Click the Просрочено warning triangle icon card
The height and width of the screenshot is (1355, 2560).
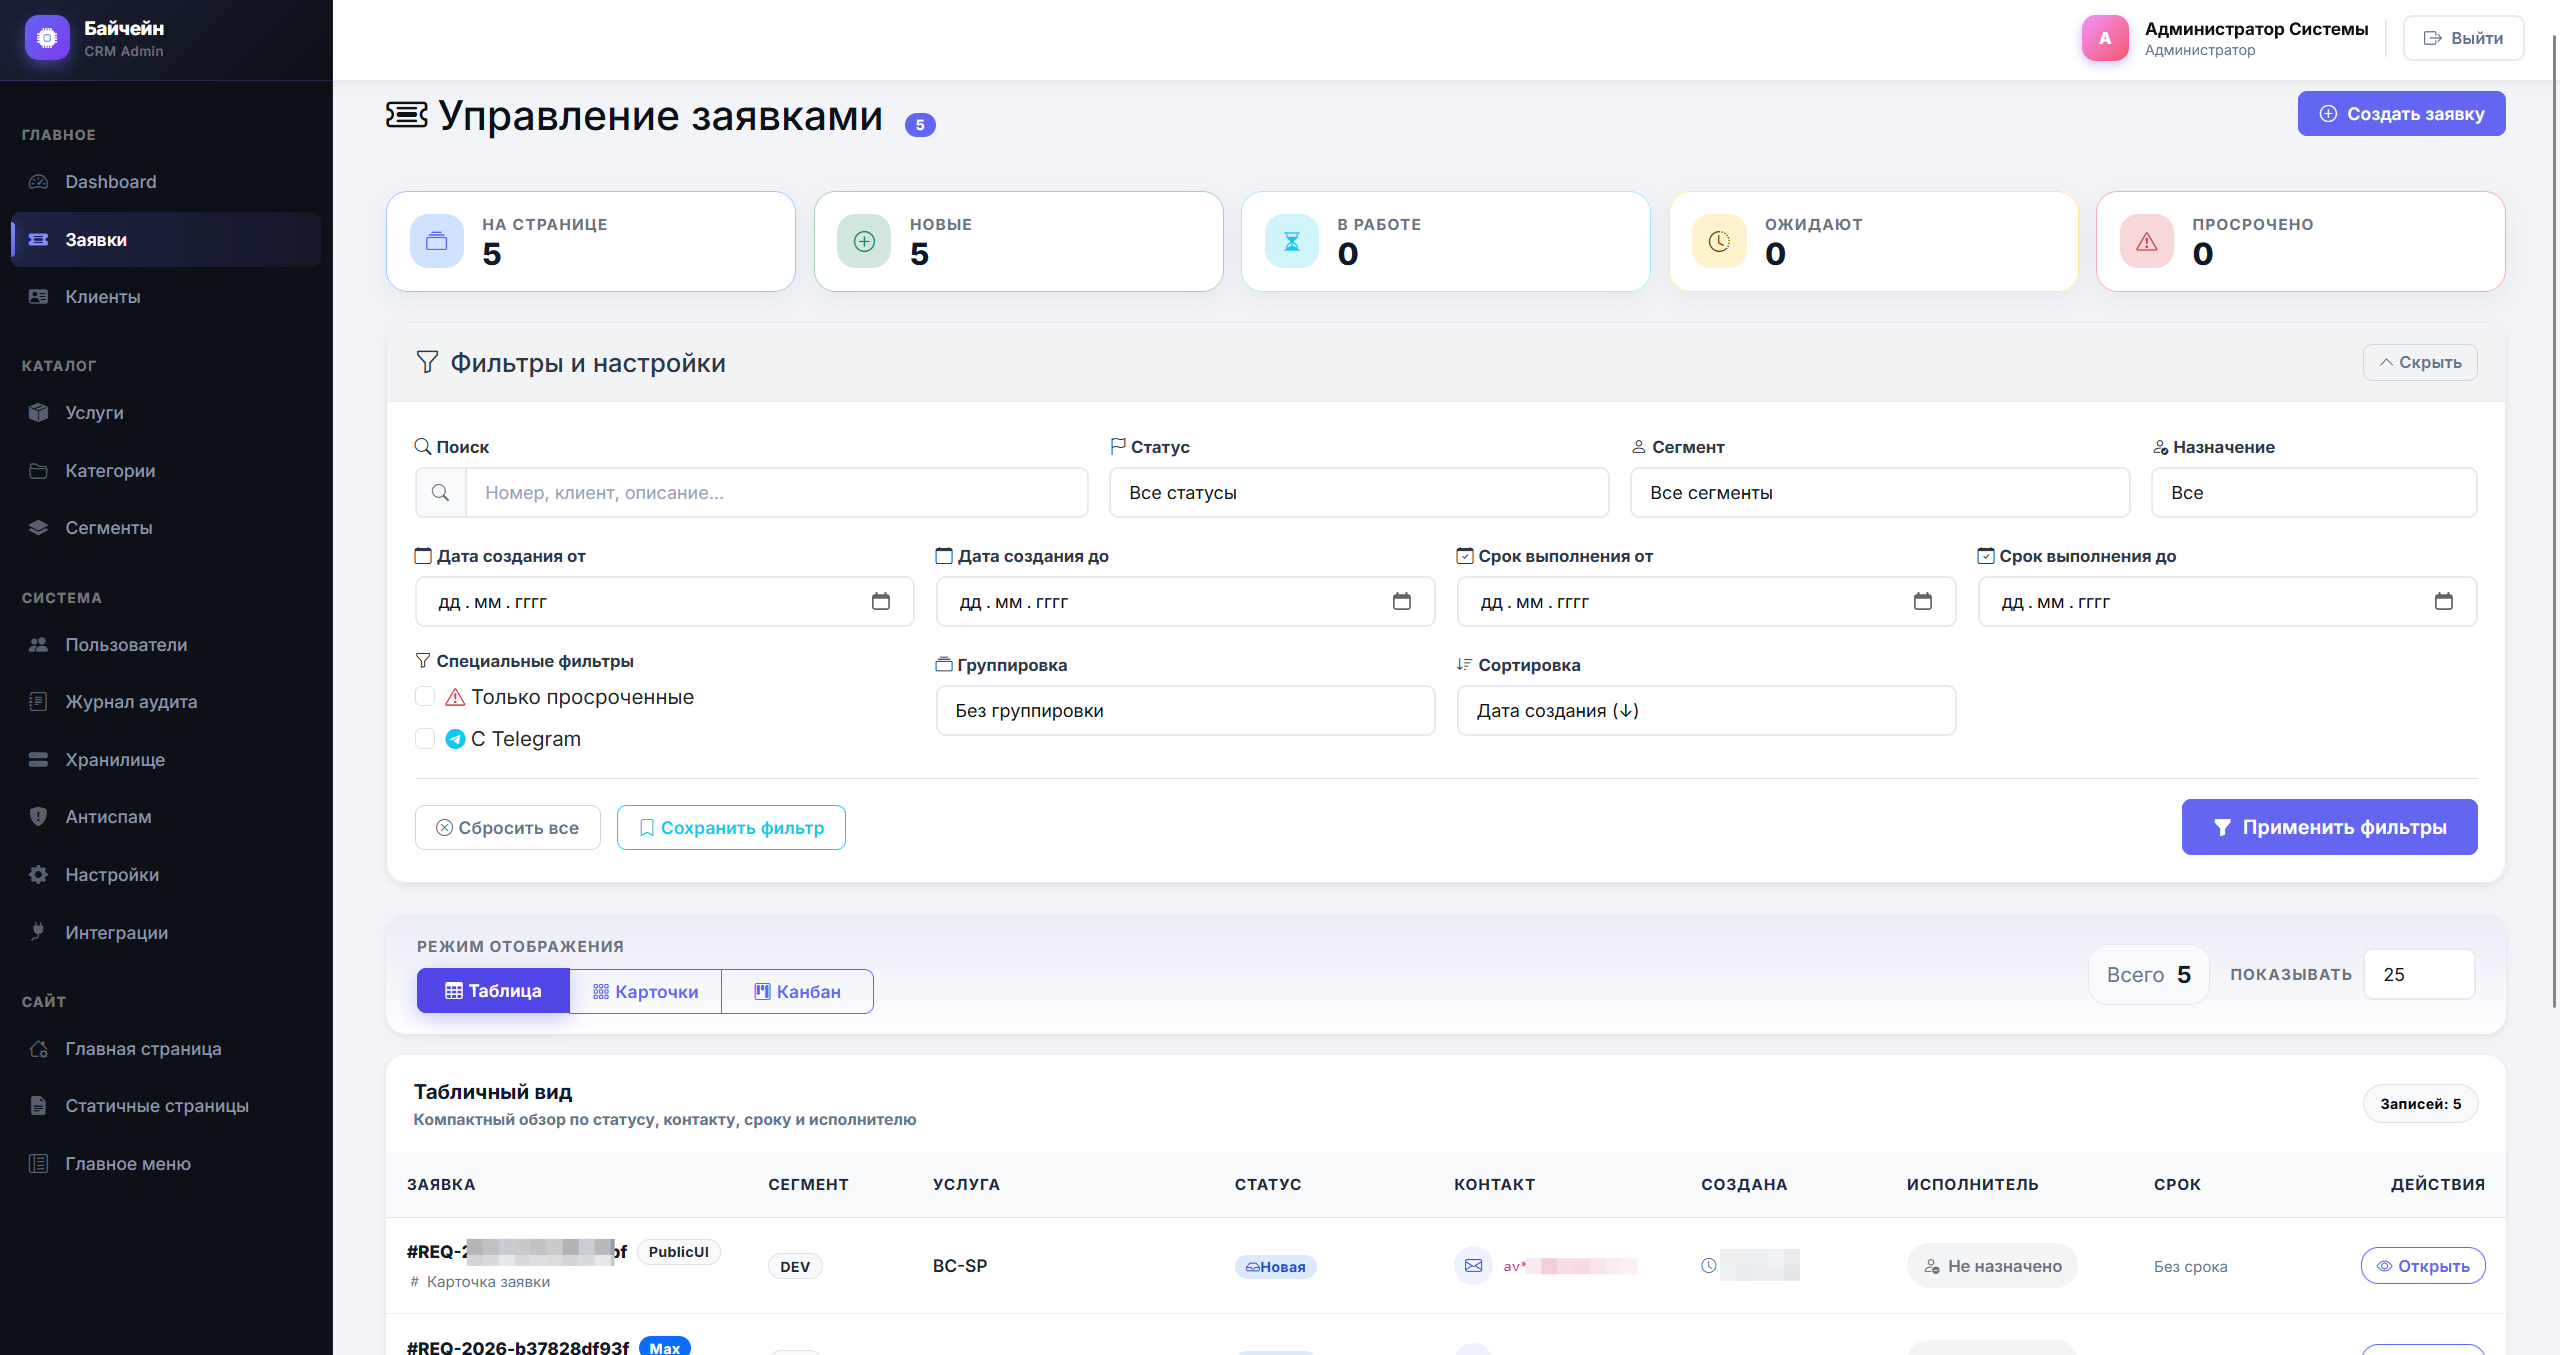pyautogui.click(x=2146, y=242)
